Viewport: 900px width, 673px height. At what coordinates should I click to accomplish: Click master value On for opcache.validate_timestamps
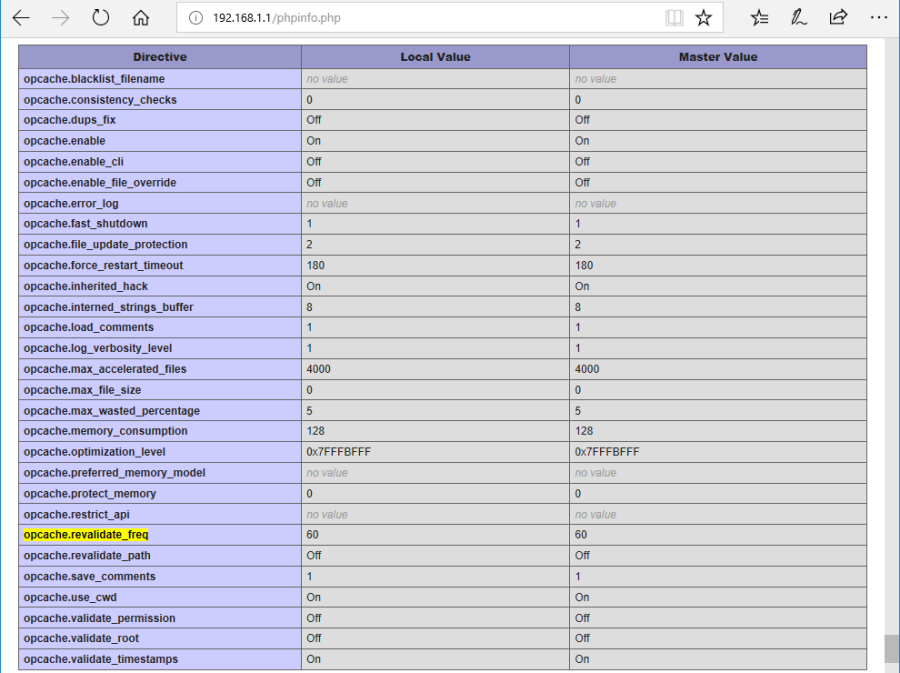click(x=582, y=659)
